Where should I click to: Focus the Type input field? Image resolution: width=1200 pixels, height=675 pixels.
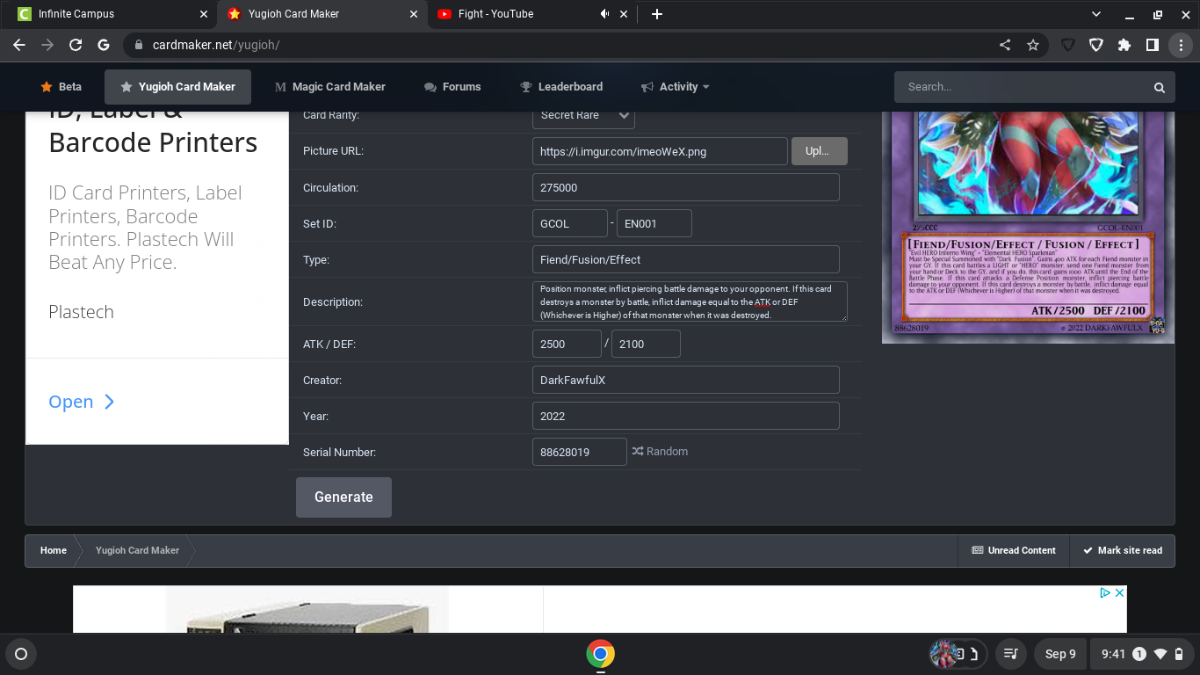coord(686,260)
